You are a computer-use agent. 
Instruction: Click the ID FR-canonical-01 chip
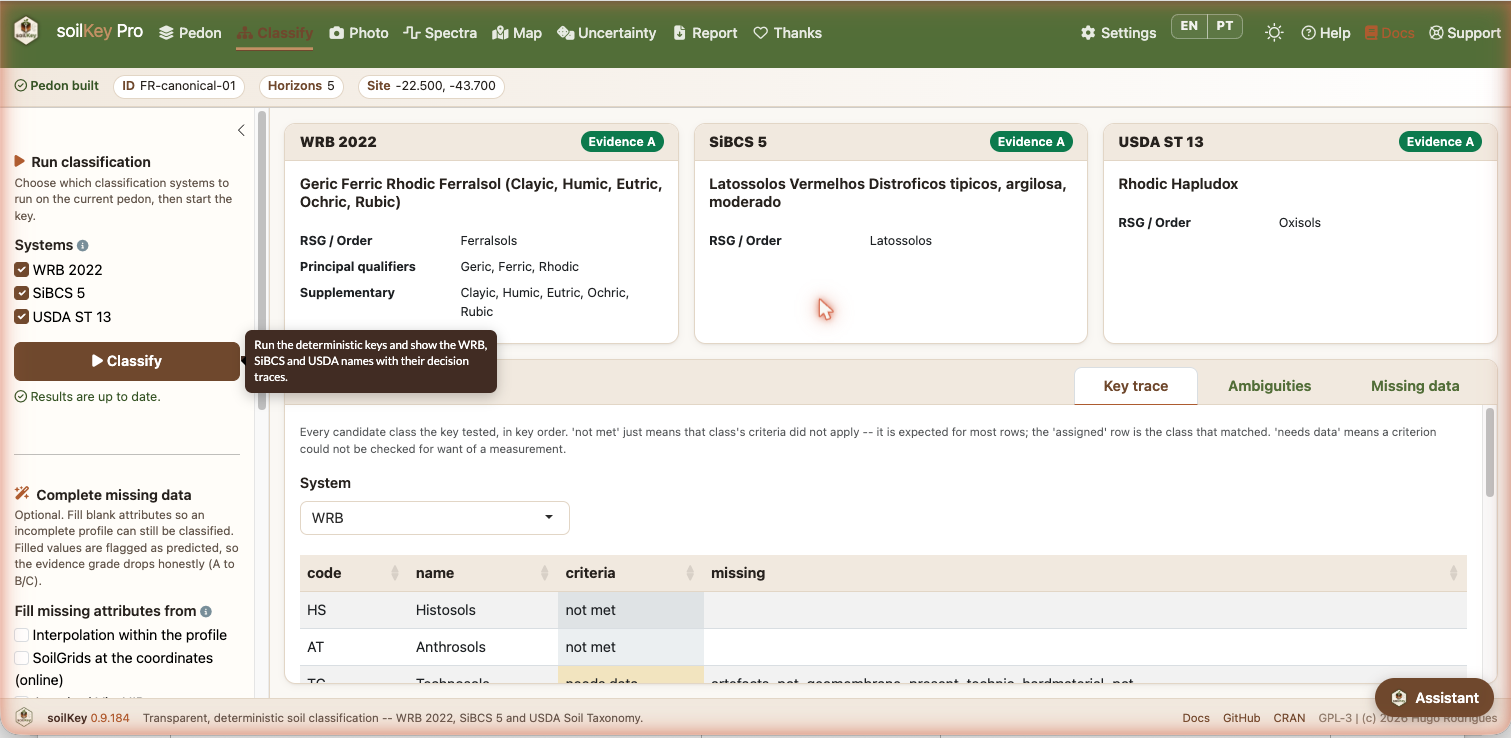[x=179, y=86]
